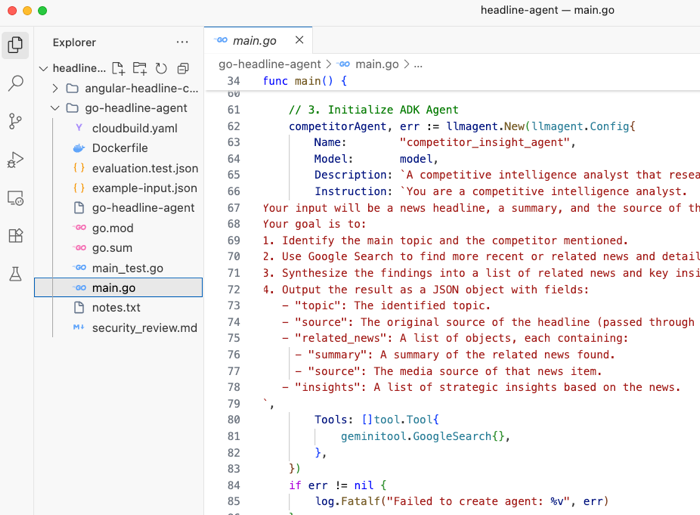The width and height of the screenshot is (700, 515).
Task: Open the Run and Debug view
Action: pos(15,160)
